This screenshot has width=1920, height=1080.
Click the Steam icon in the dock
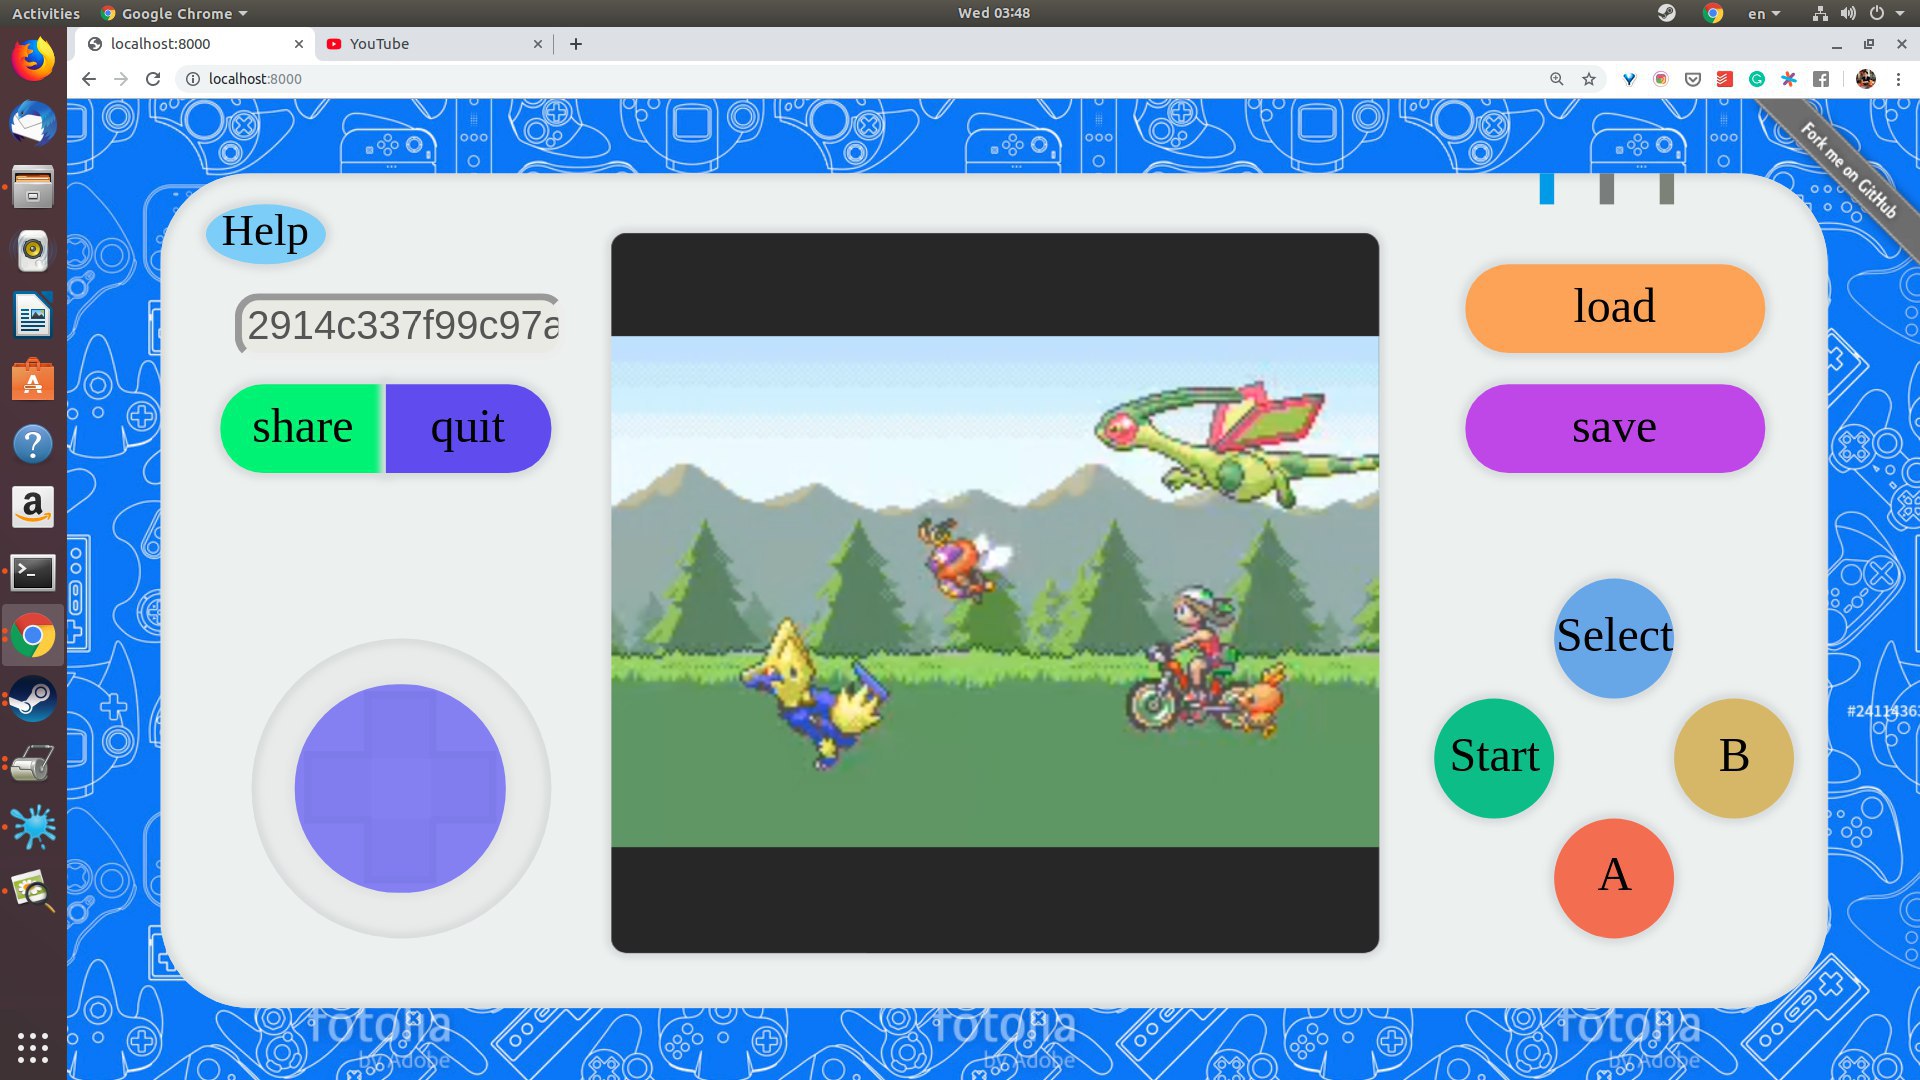(x=33, y=698)
